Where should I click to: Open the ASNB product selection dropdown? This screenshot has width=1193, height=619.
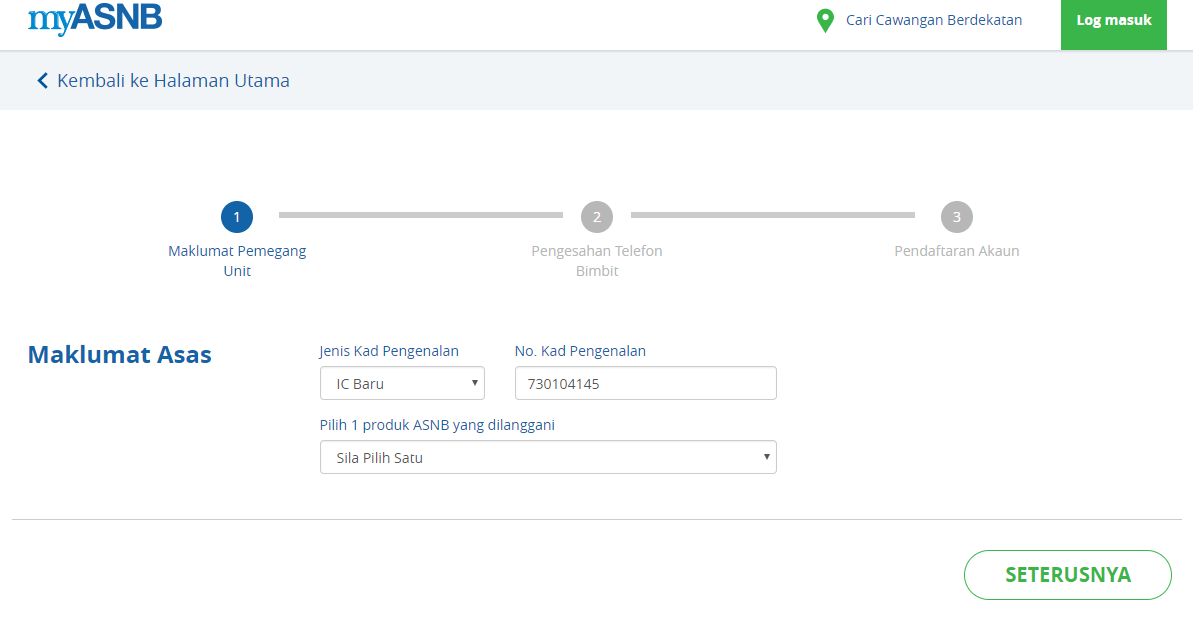point(548,457)
